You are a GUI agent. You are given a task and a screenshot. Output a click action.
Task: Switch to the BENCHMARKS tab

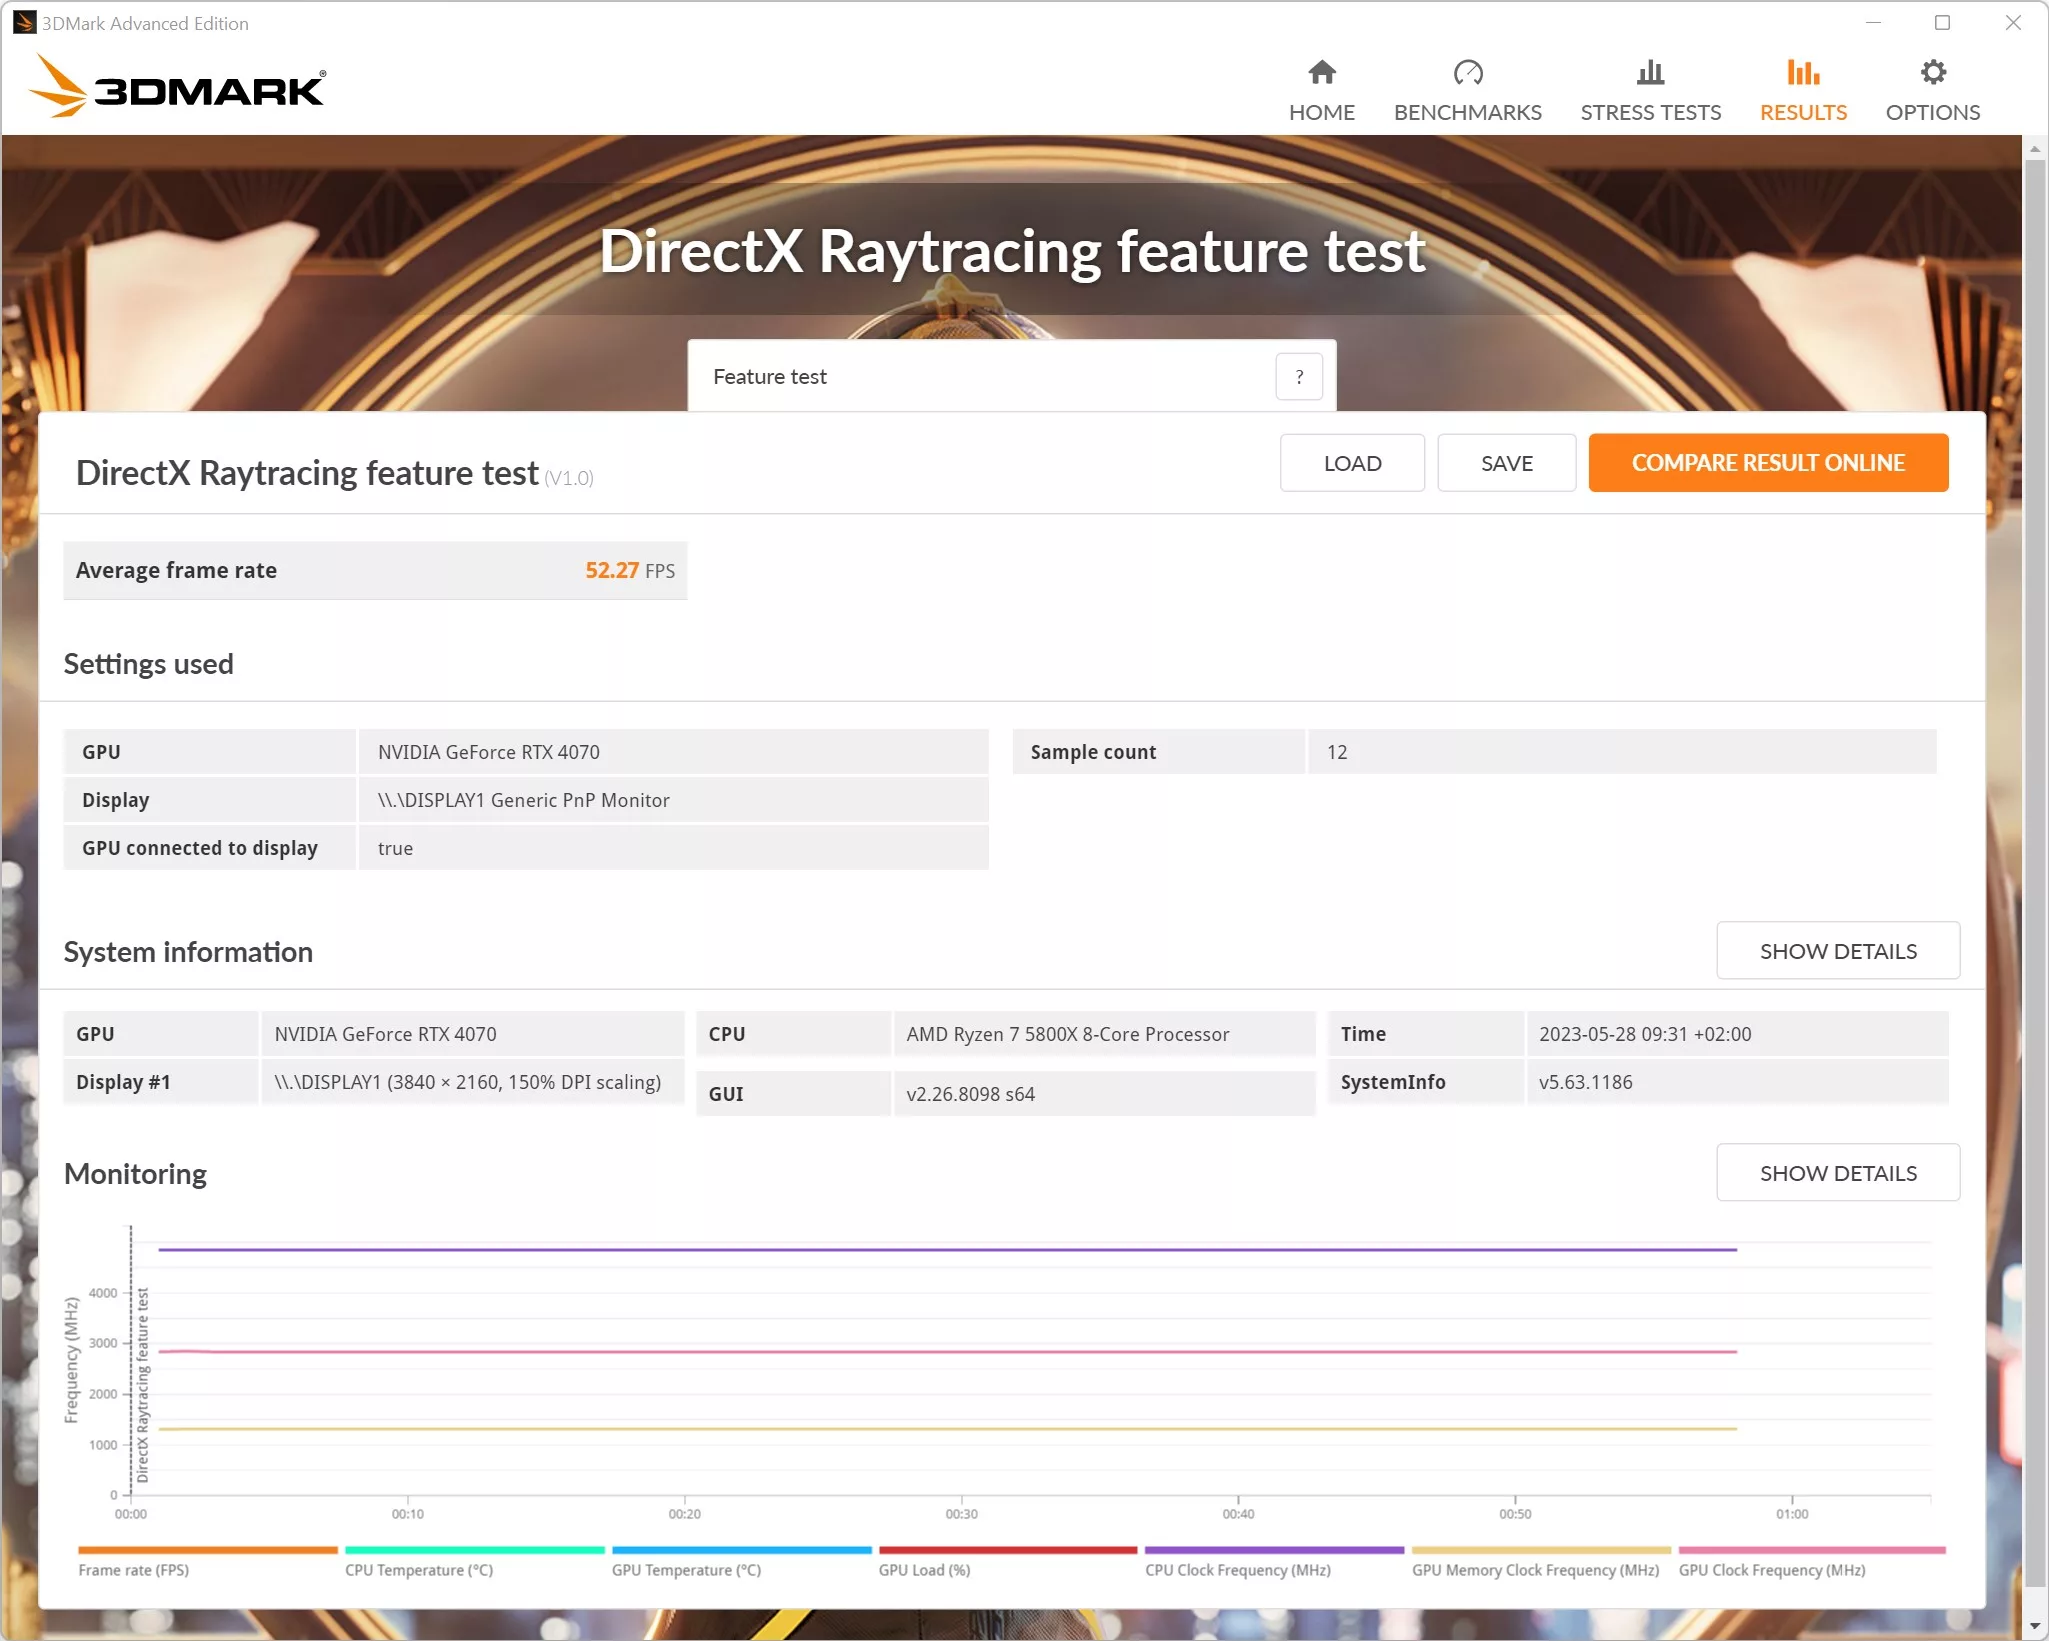coord(1467,112)
